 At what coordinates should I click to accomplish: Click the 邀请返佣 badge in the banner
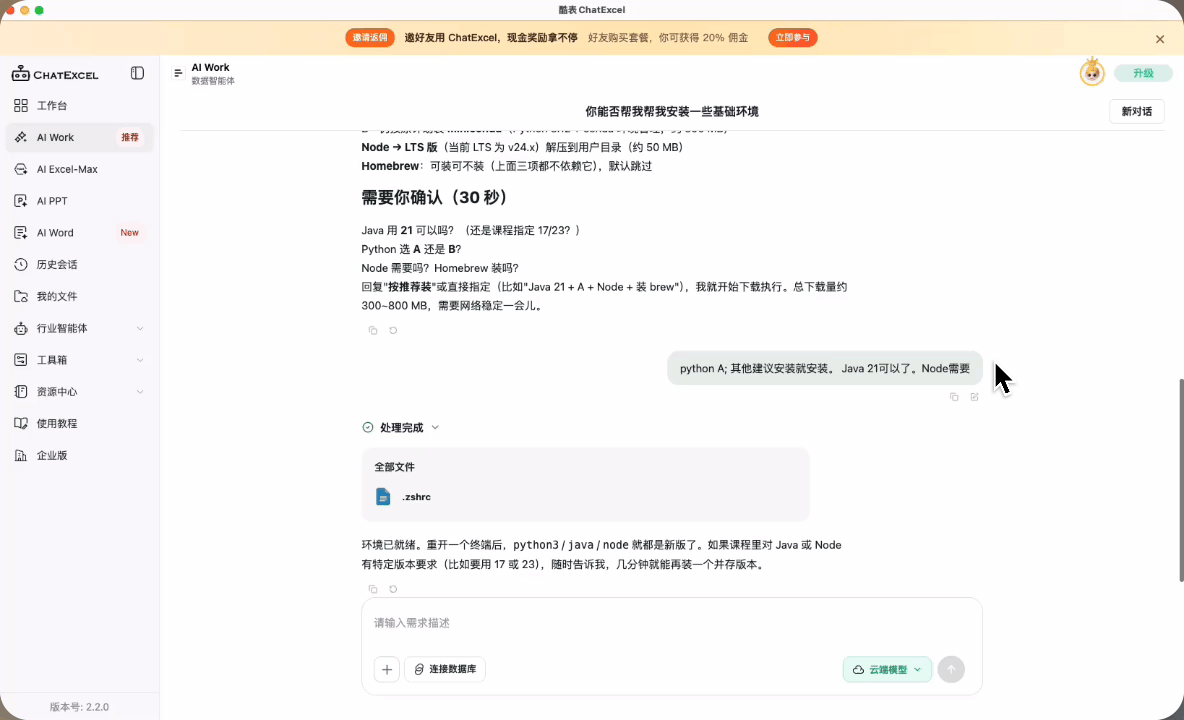click(x=370, y=38)
